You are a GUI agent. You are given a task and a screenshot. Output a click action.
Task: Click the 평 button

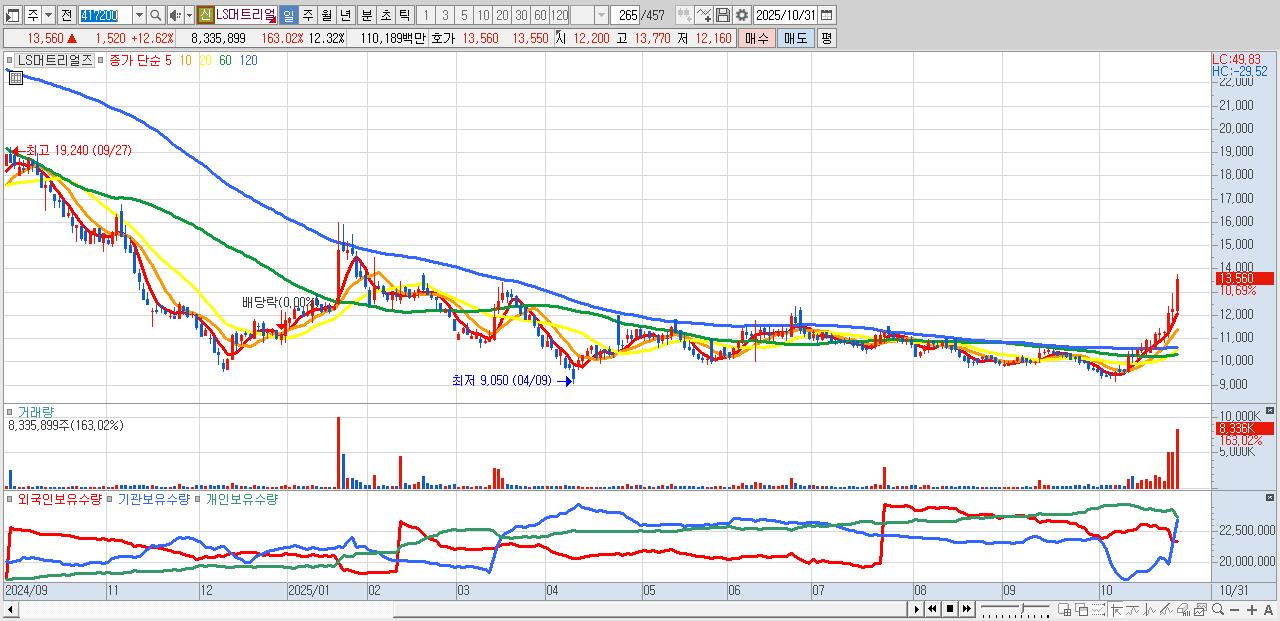pyautogui.click(x=826, y=38)
